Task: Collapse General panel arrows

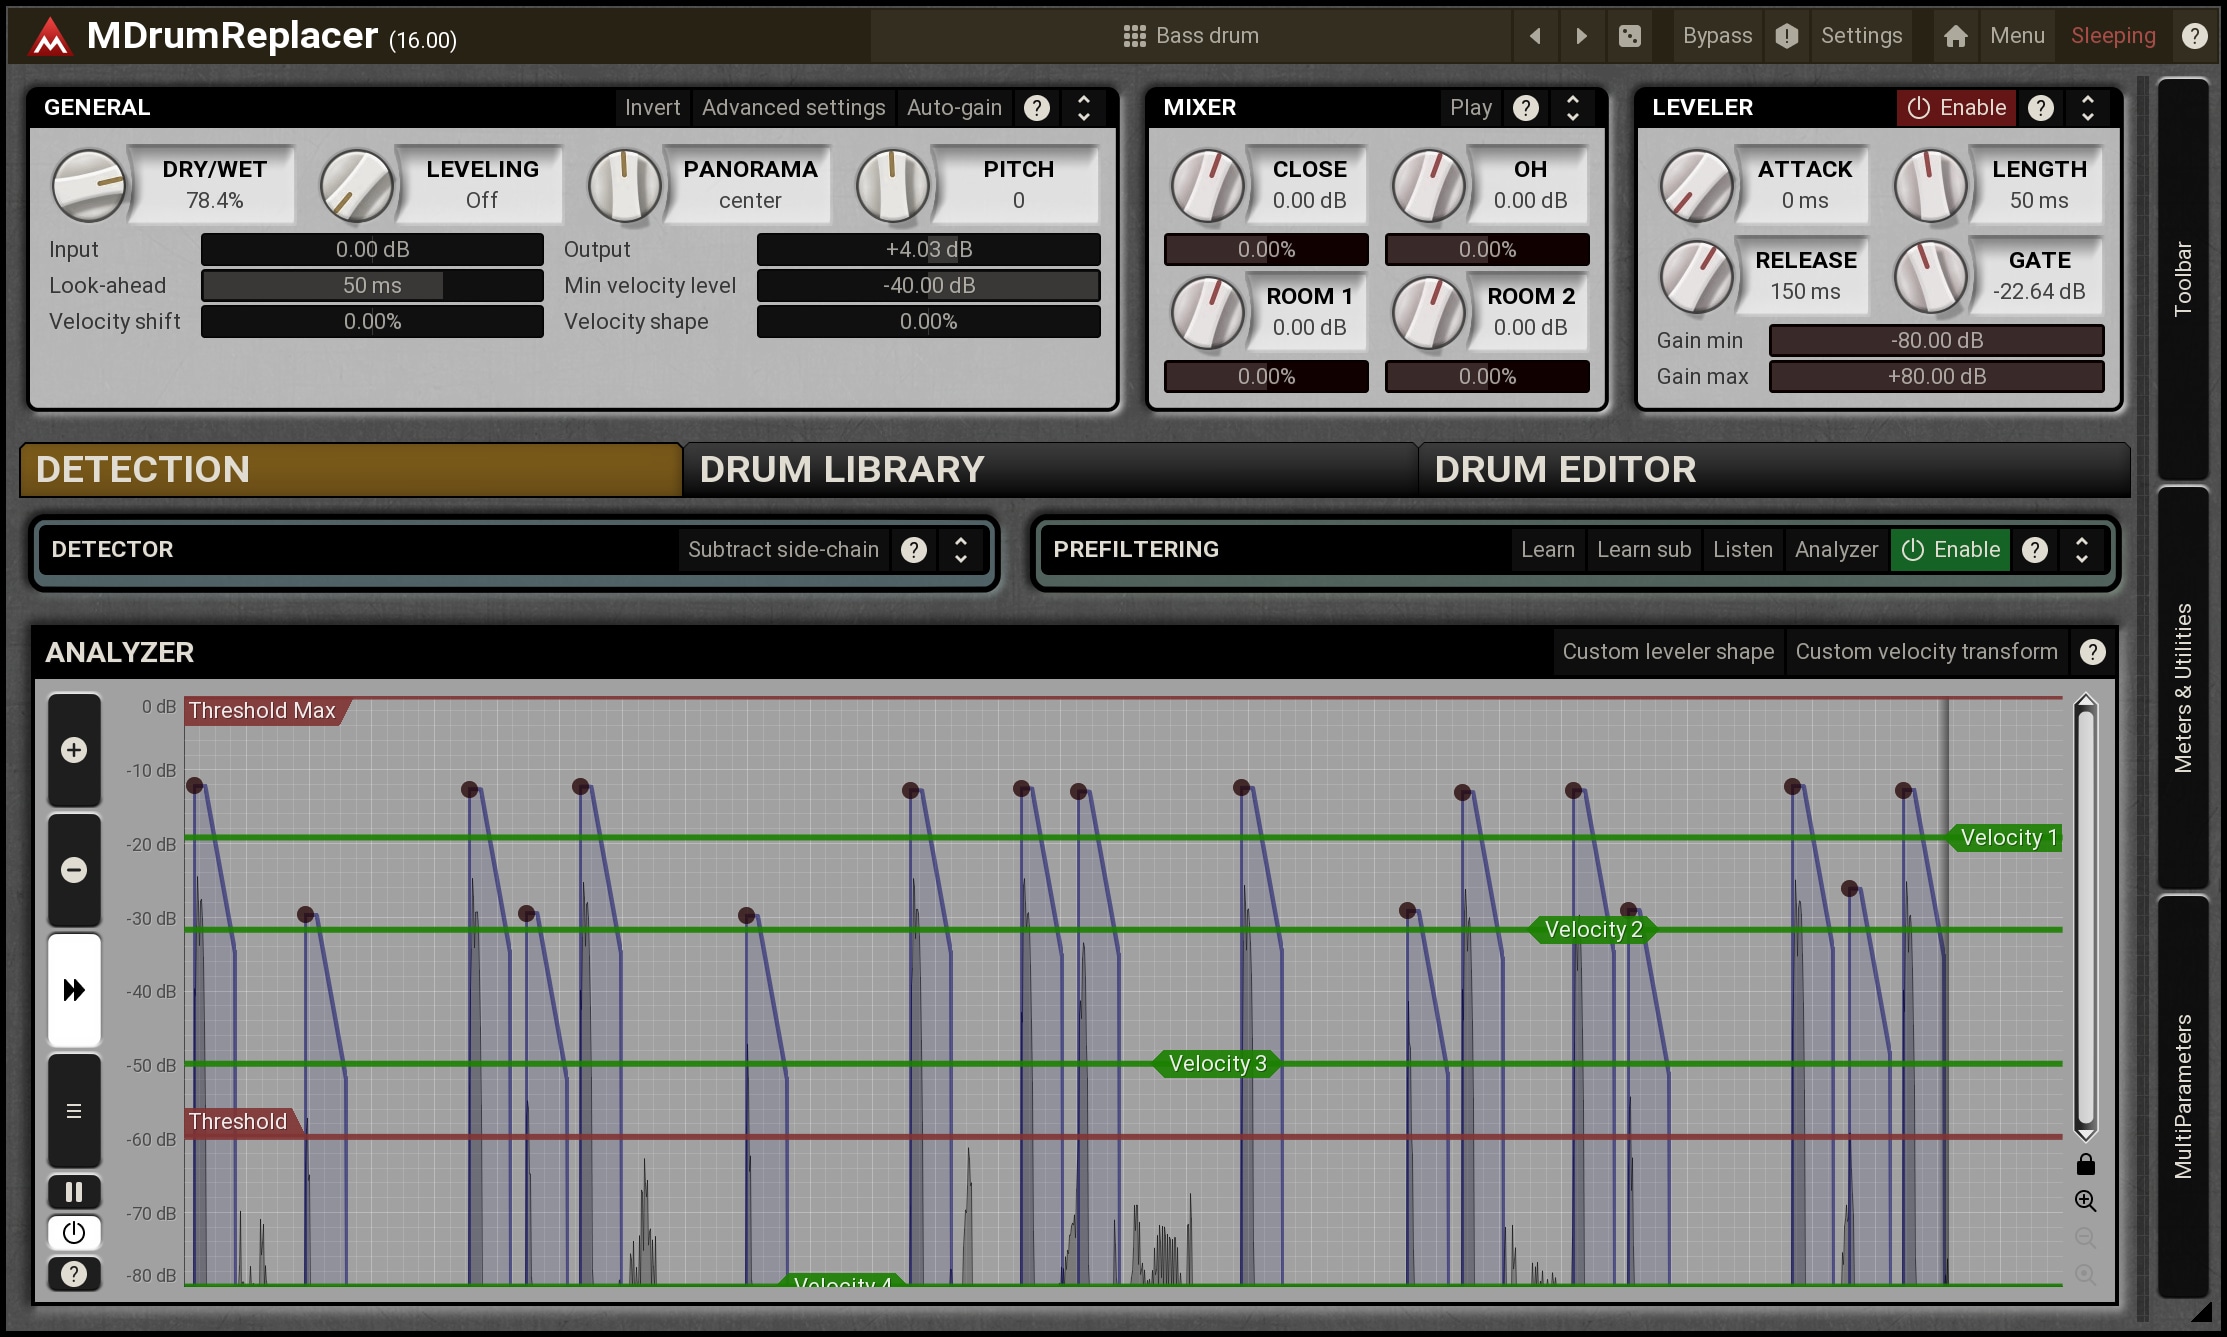Action: click(x=1084, y=108)
